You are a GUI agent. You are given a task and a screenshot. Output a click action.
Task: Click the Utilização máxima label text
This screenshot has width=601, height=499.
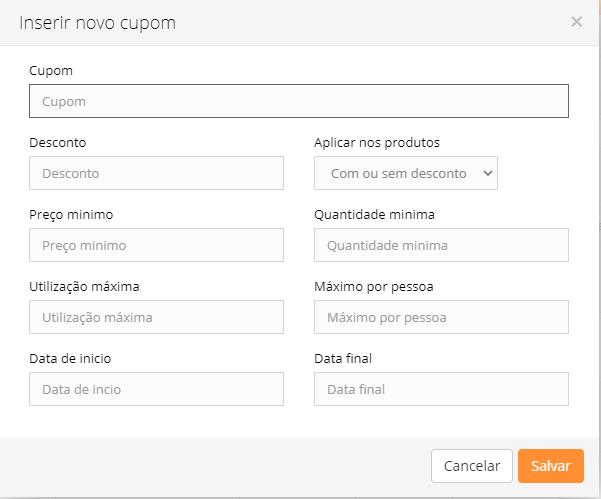(x=84, y=287)
